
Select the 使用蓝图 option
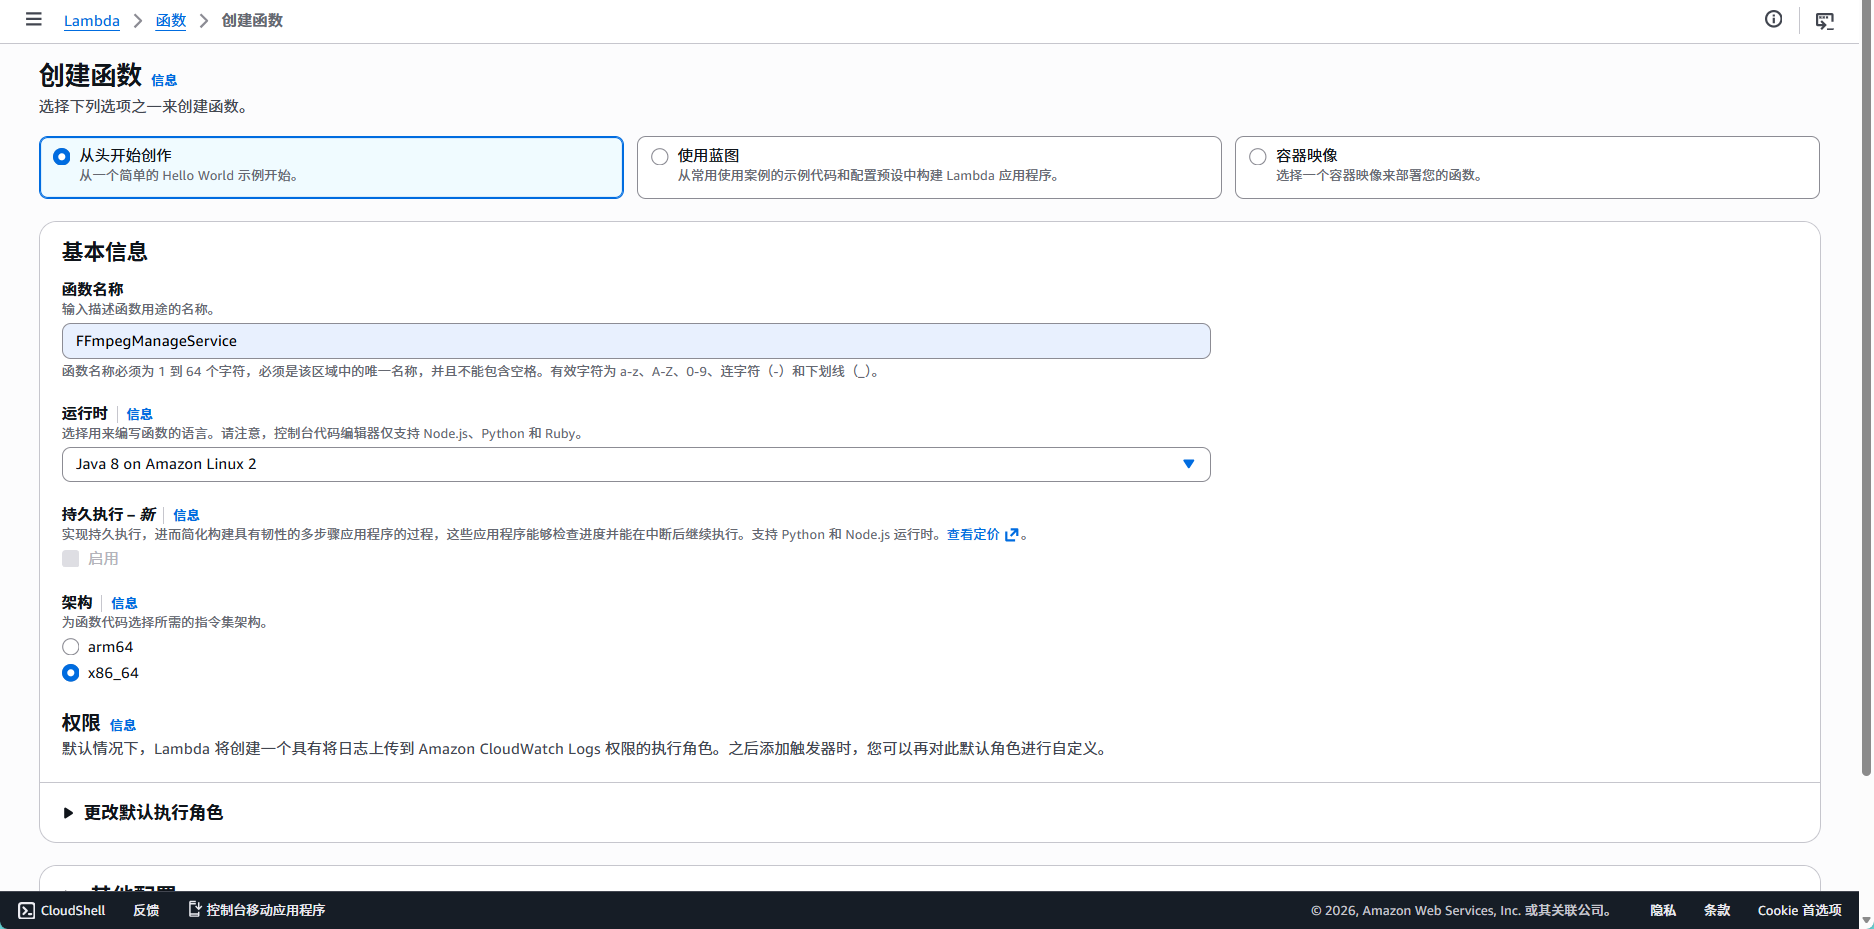(x=660, y=157)
